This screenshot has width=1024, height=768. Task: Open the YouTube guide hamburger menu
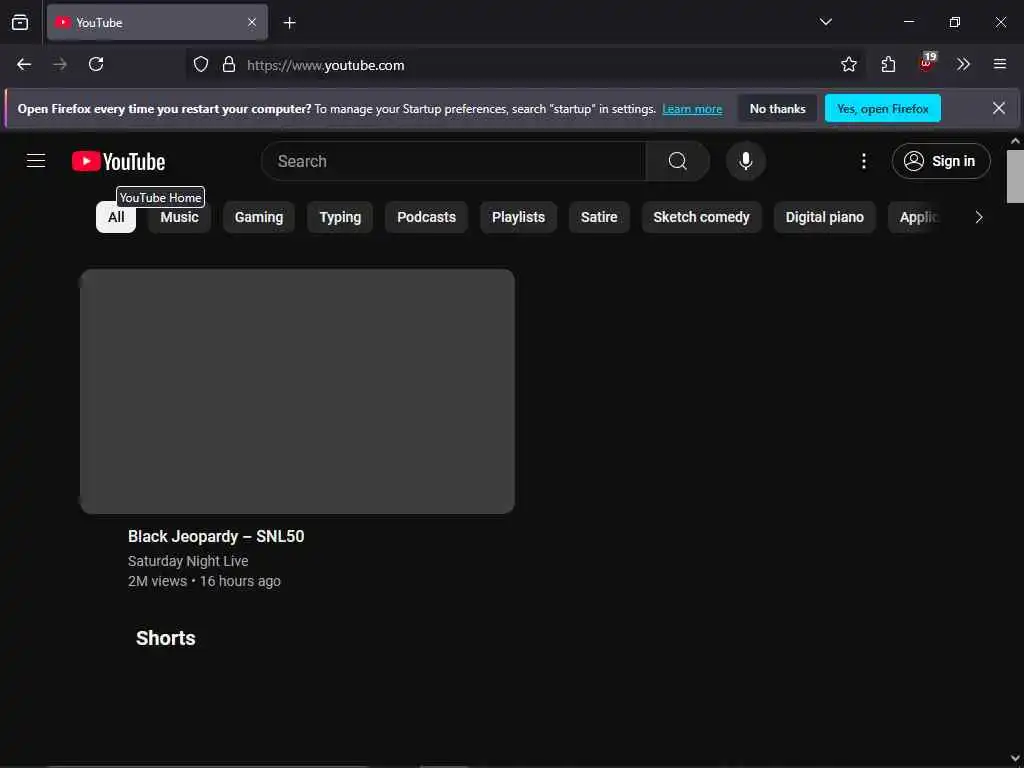coord(36,161)
